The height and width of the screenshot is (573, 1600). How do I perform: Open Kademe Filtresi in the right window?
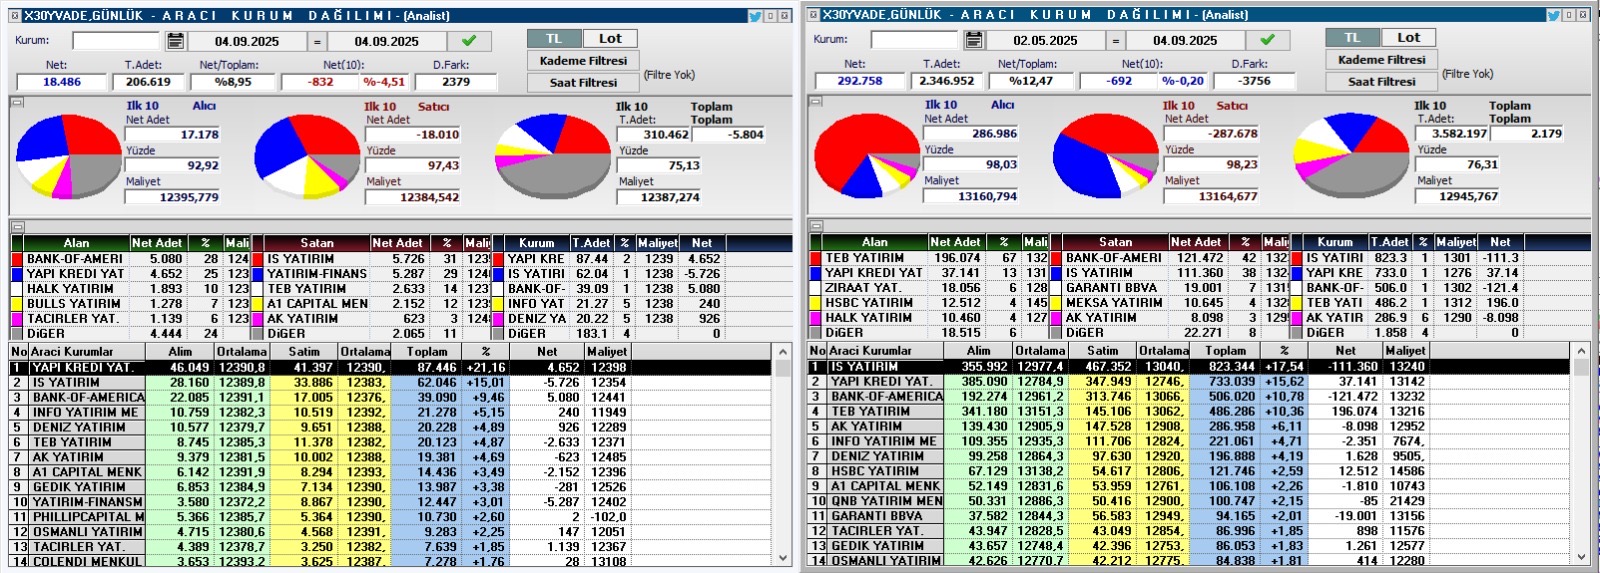click(x=1381, y=60)
